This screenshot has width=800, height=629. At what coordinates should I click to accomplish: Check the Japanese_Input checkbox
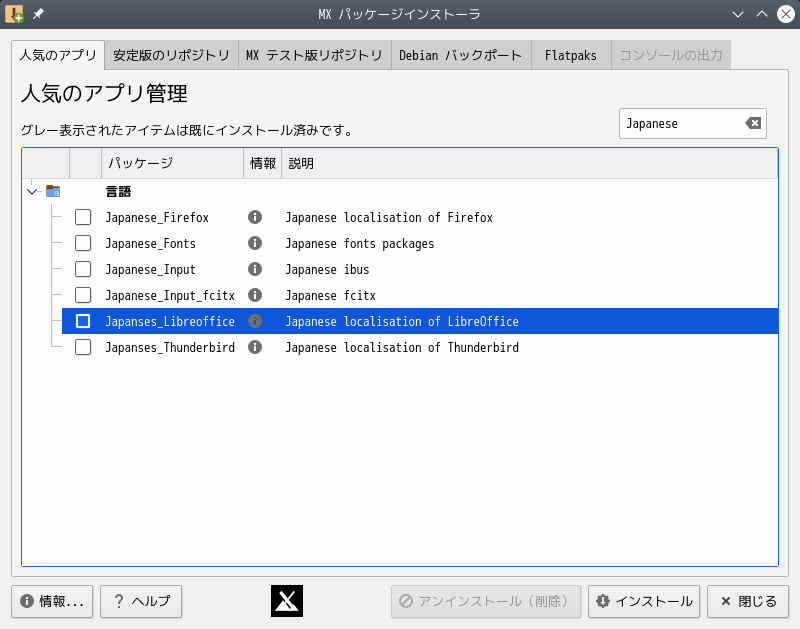click(x=83, y=269)
